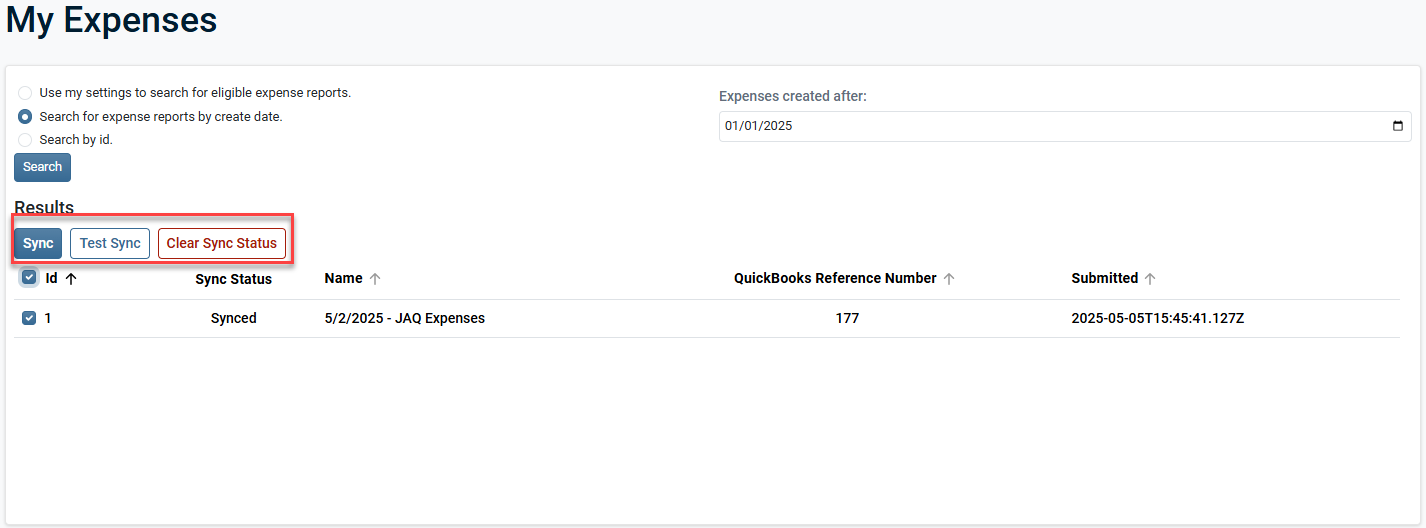Click the blue Sync button
1426x528 pixels.
point(38,244)
